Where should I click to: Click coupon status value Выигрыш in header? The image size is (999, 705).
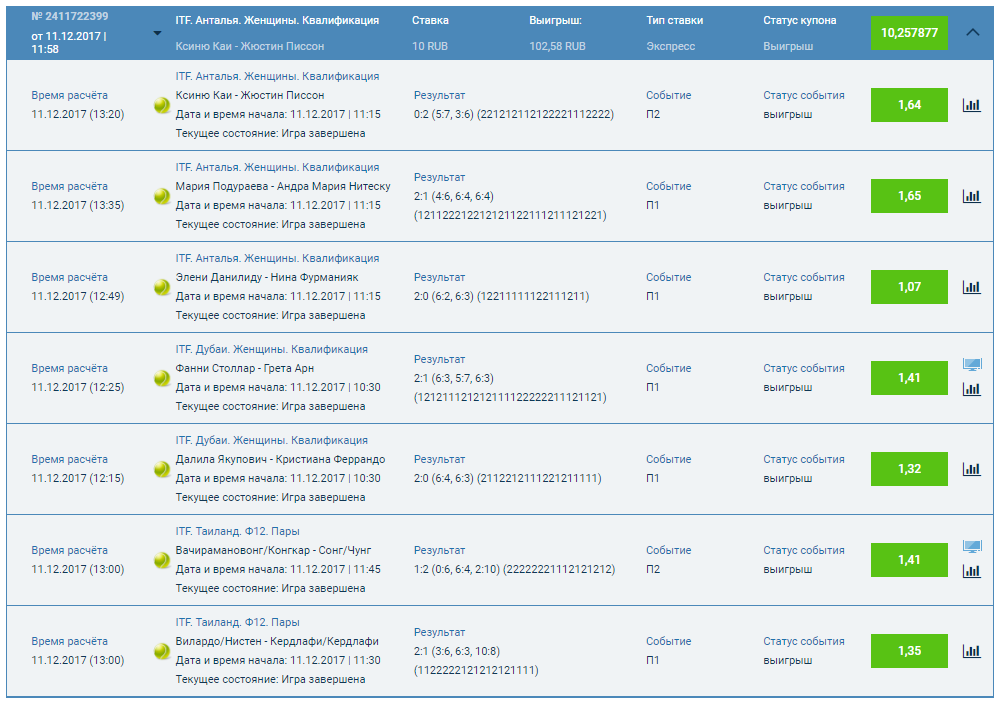point(788,46)
